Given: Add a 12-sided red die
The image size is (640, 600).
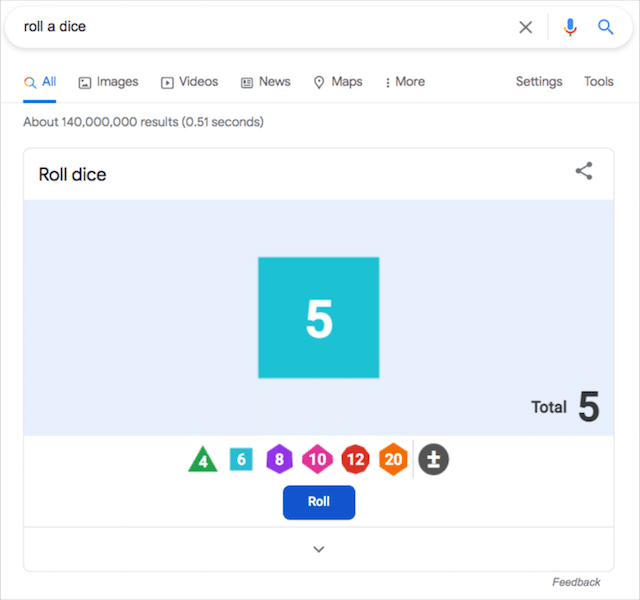Looking at the screenshot, I should click(x=355, y=460).
